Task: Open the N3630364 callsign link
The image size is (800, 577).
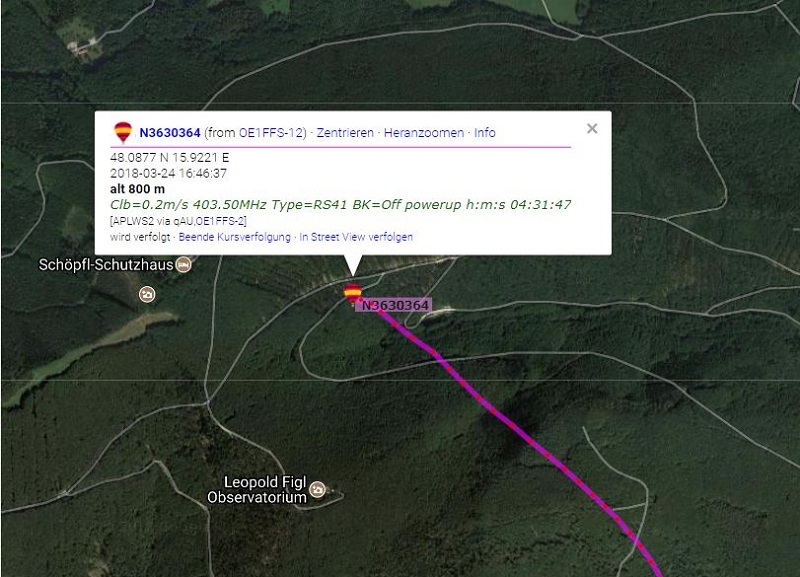Action: (x=170, y=133)
